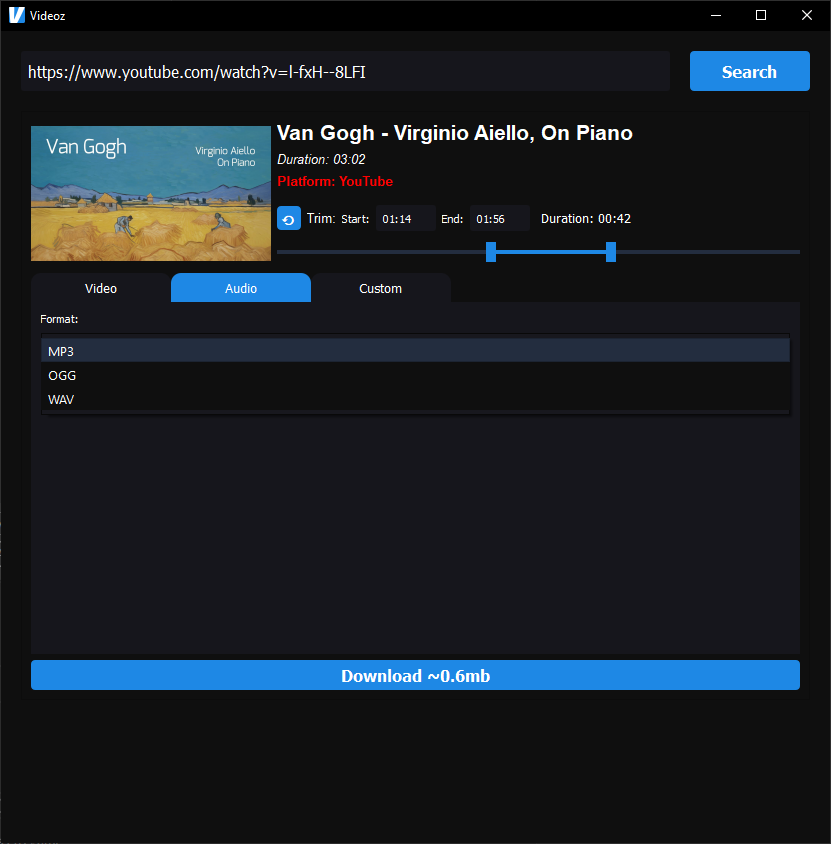Click the Duration: 03:02 text
Image resolution: width=831 pixels, height=844 pixels.
[x=321, y=159]
